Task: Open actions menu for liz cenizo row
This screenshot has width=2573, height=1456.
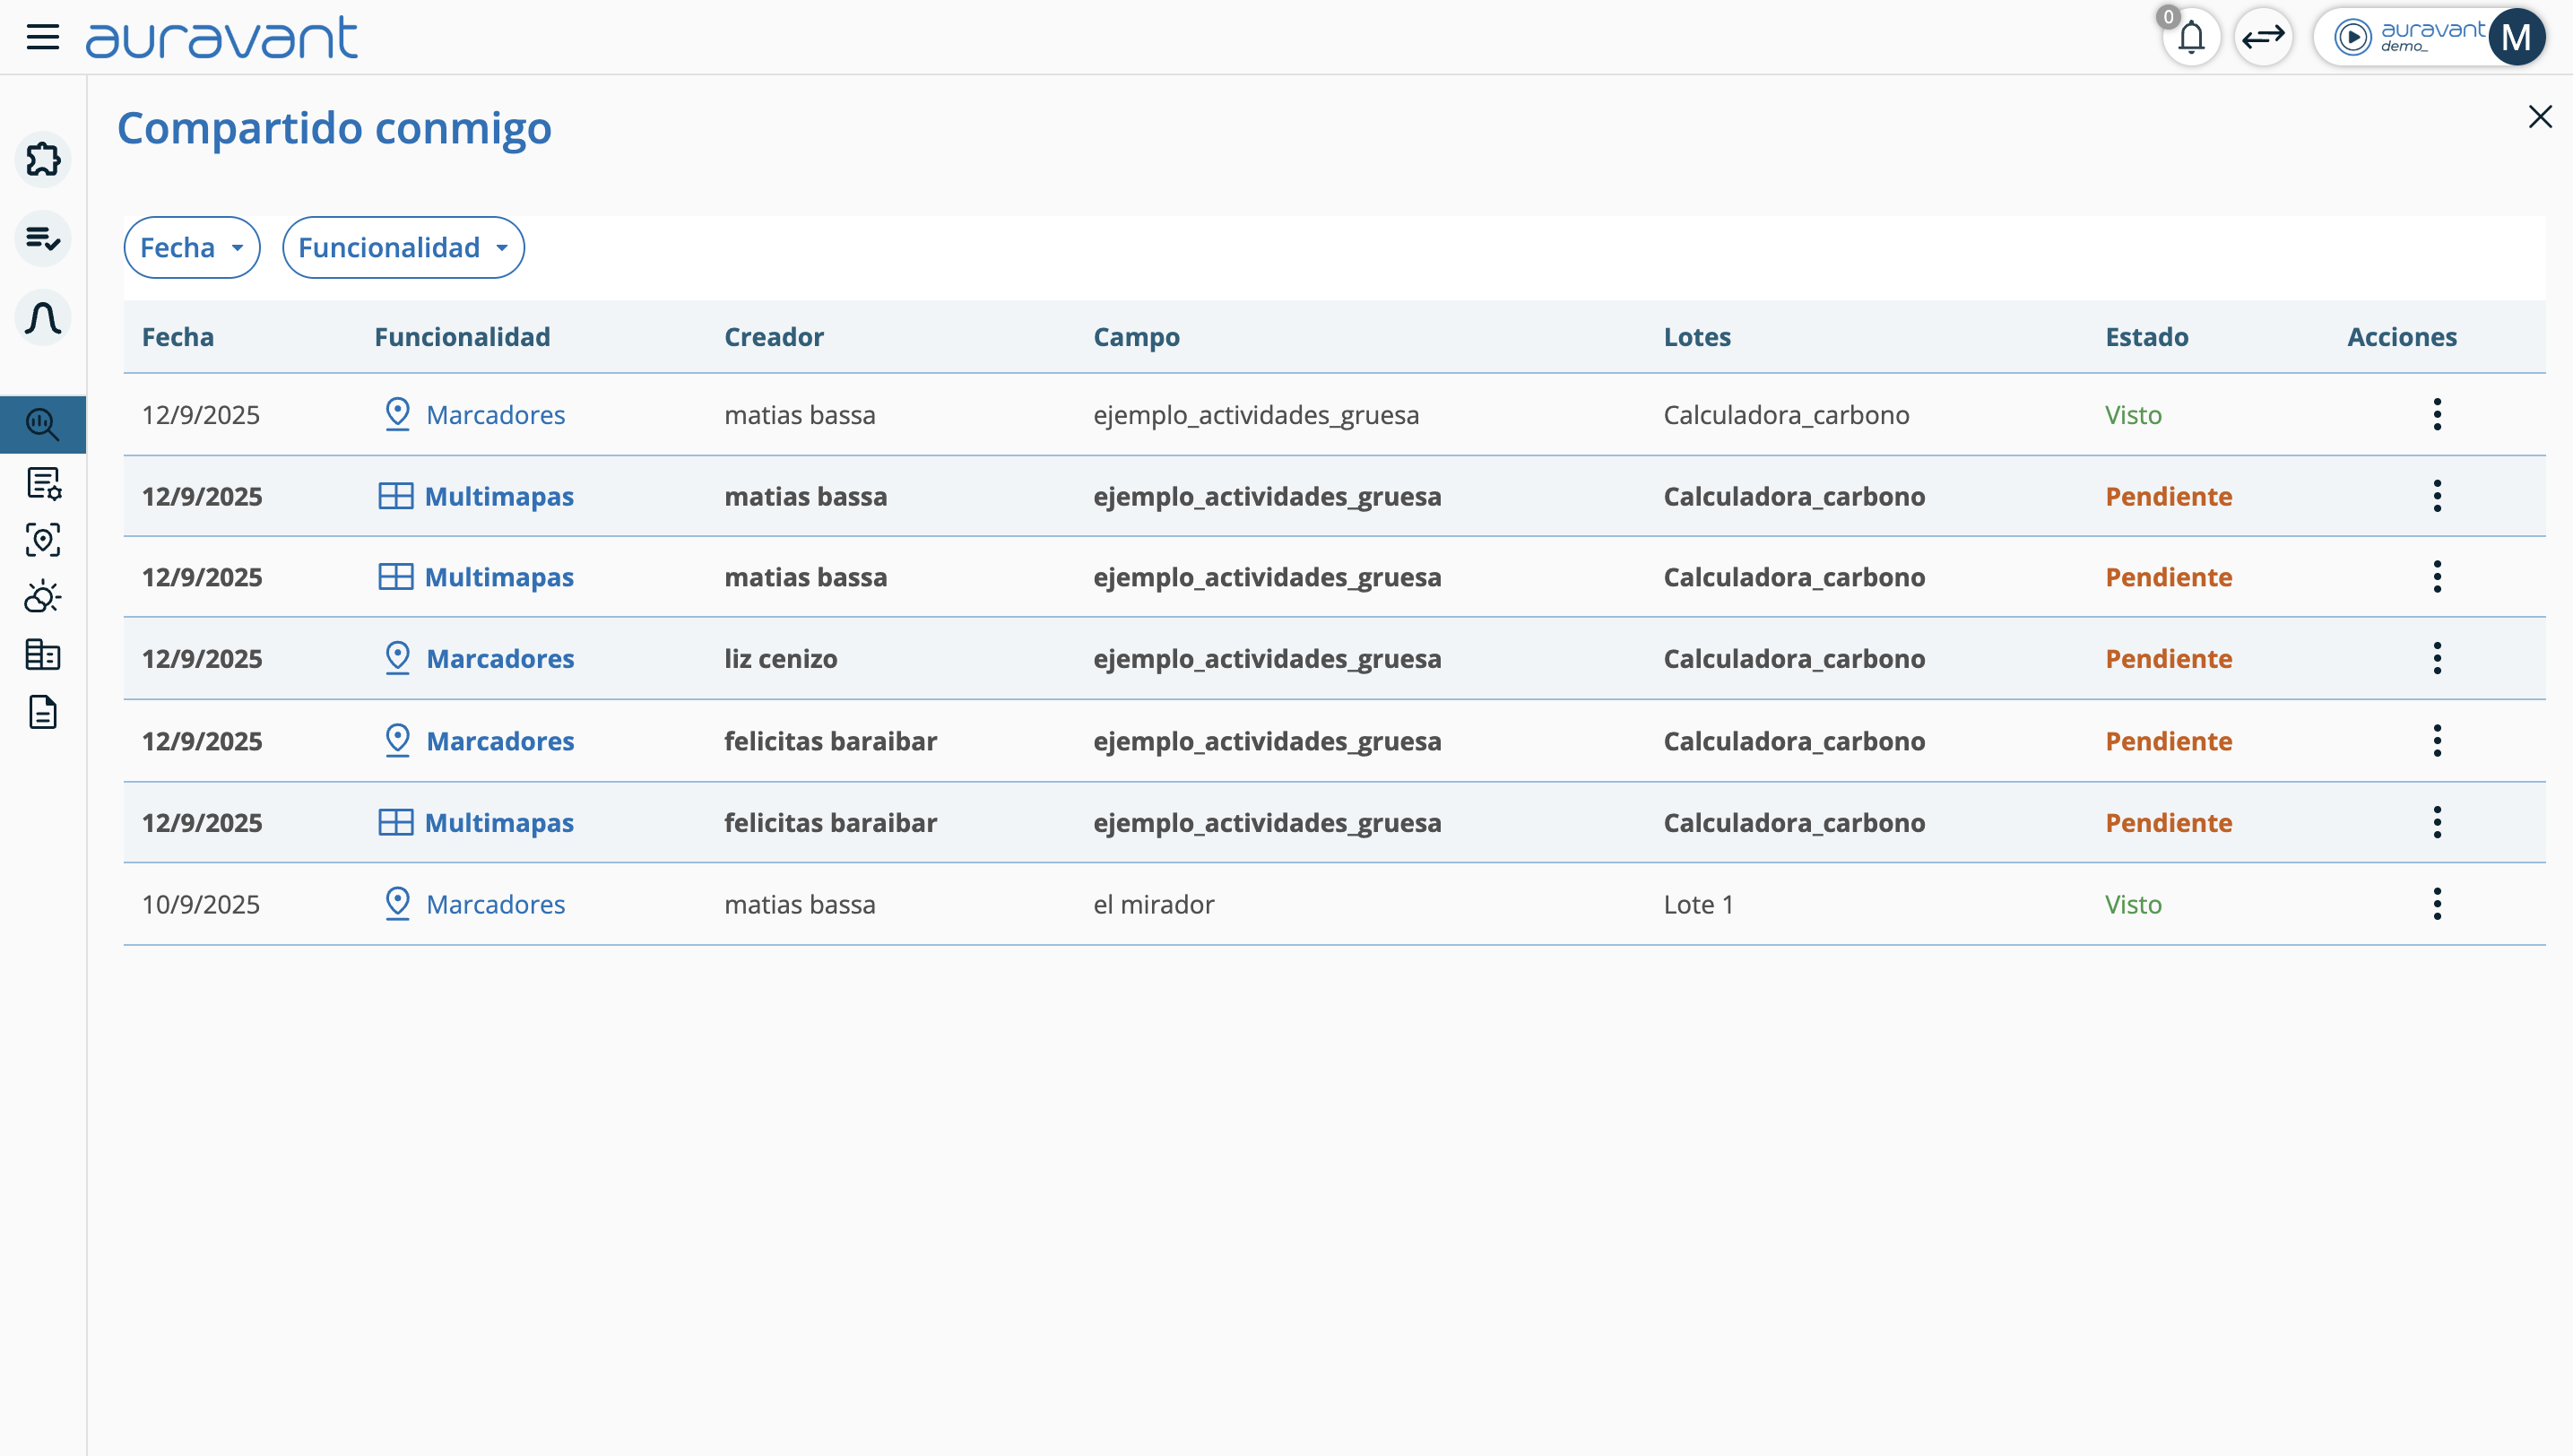Action: (2436, 658)
